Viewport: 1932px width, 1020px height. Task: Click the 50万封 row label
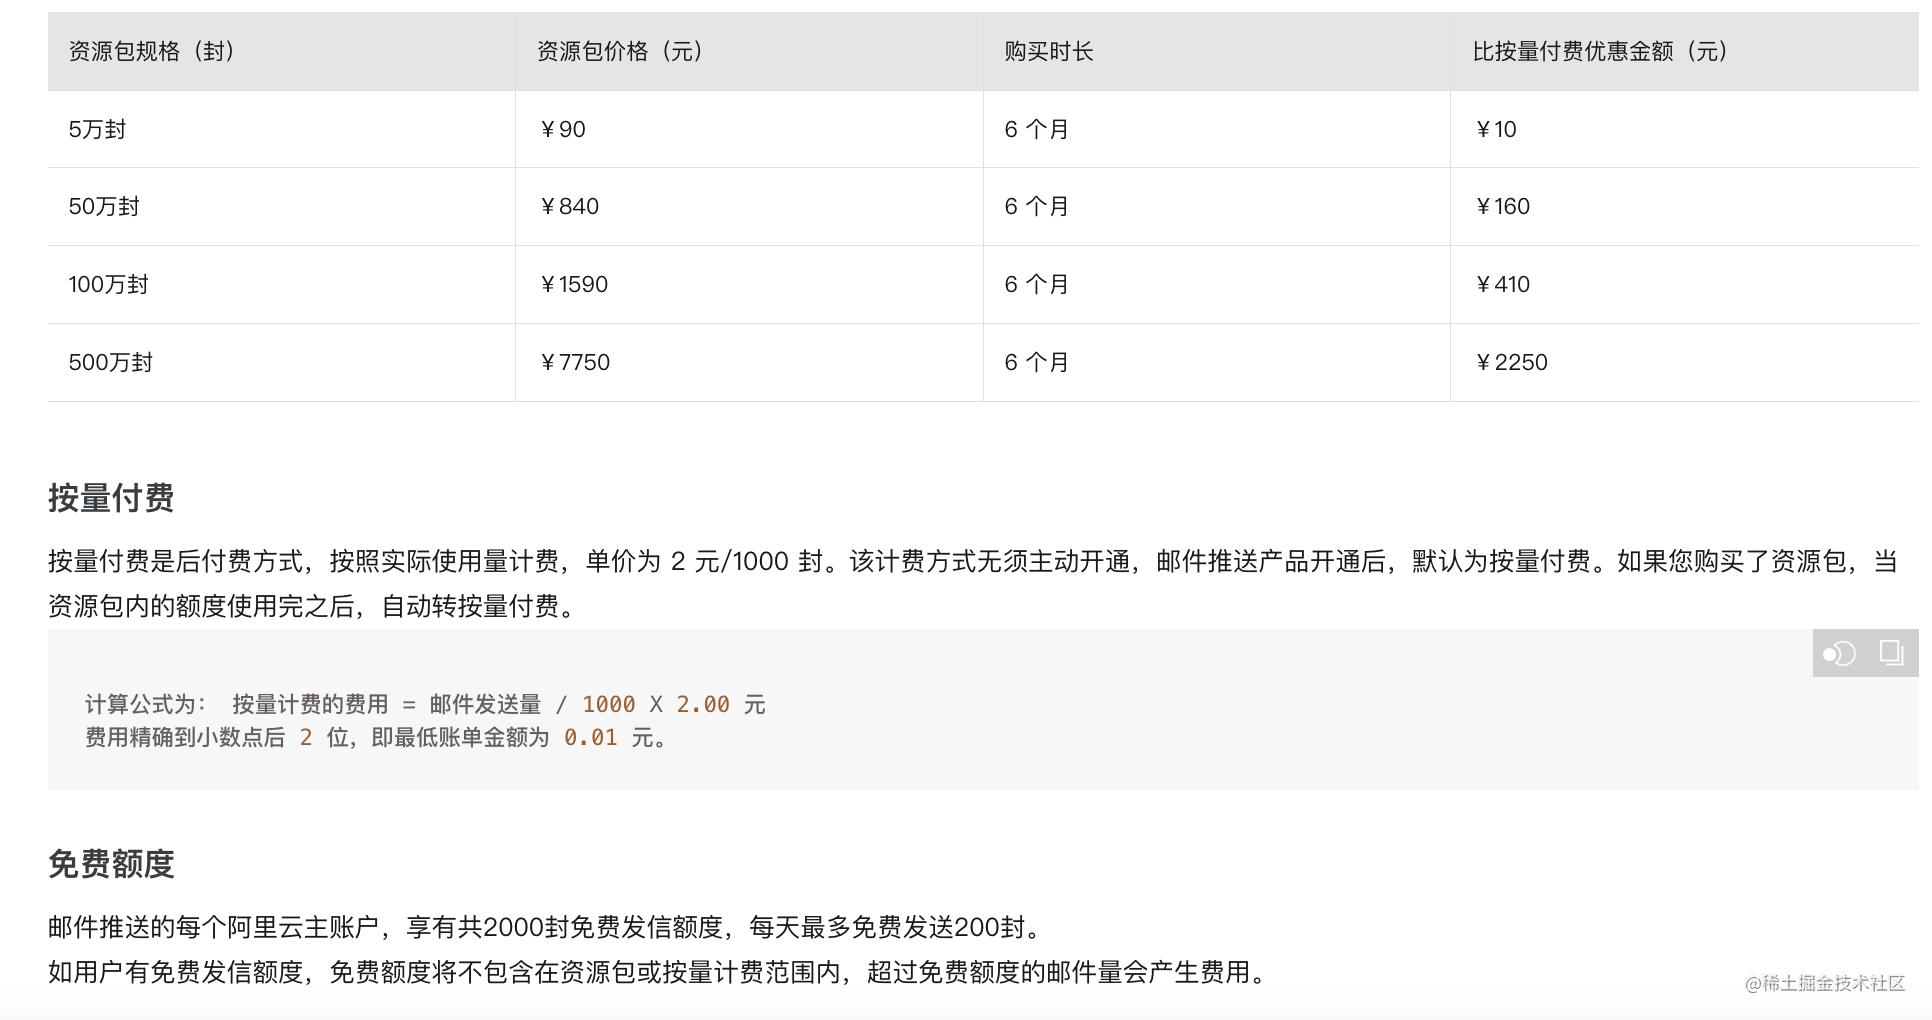(x=104, y=206)
